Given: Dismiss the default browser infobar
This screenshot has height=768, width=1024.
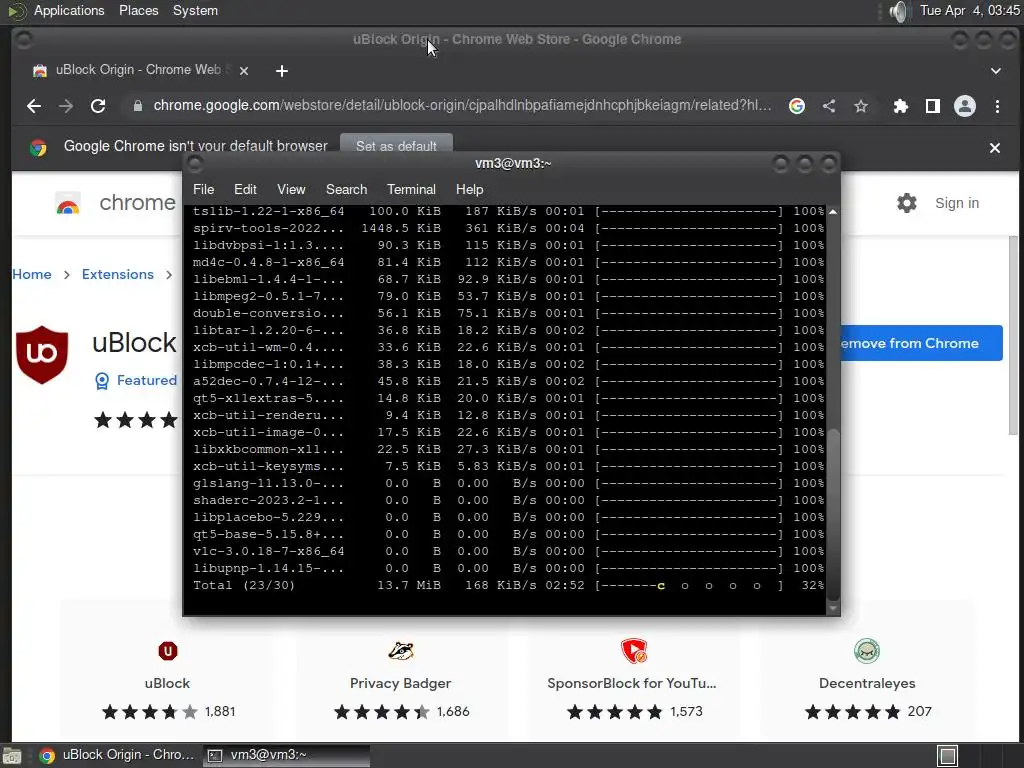Looking at the screenshot, I should coord(995,148).
